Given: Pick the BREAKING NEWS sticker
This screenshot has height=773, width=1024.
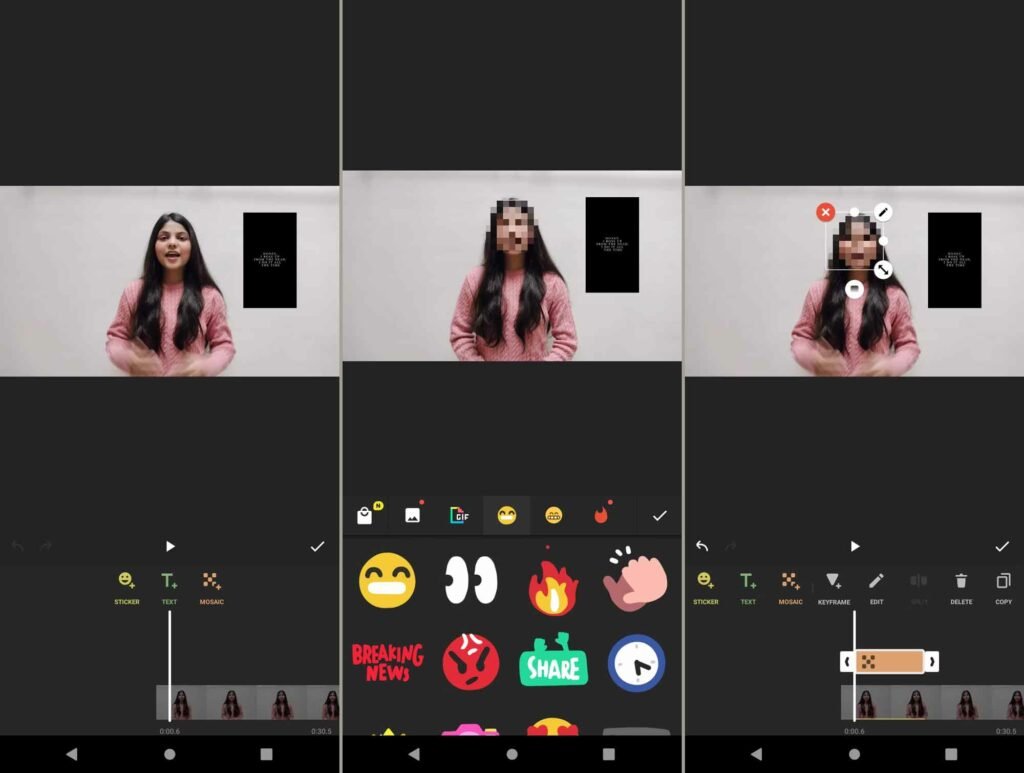Looking at the screenshot, I should click(387, 663).
